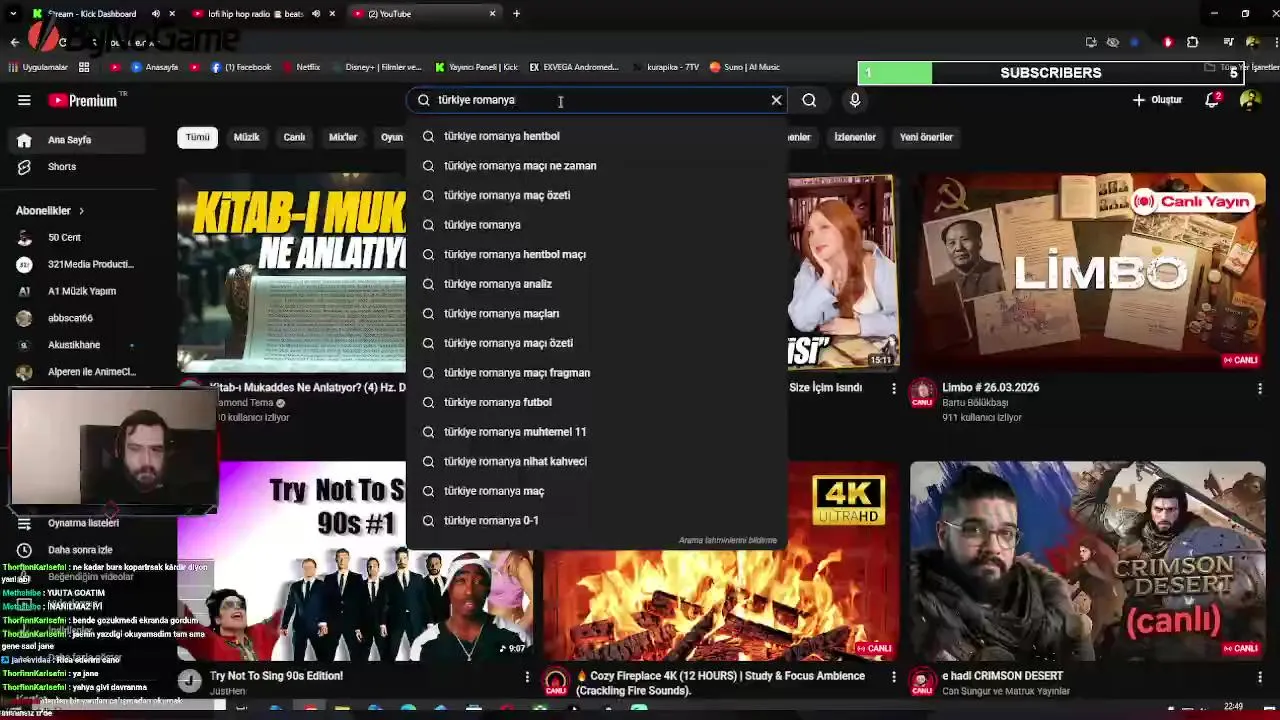This screenshot has width=1280, height=720.
Task: Choose suggestion türkiye romanya maçları
Action: [597, 313]
